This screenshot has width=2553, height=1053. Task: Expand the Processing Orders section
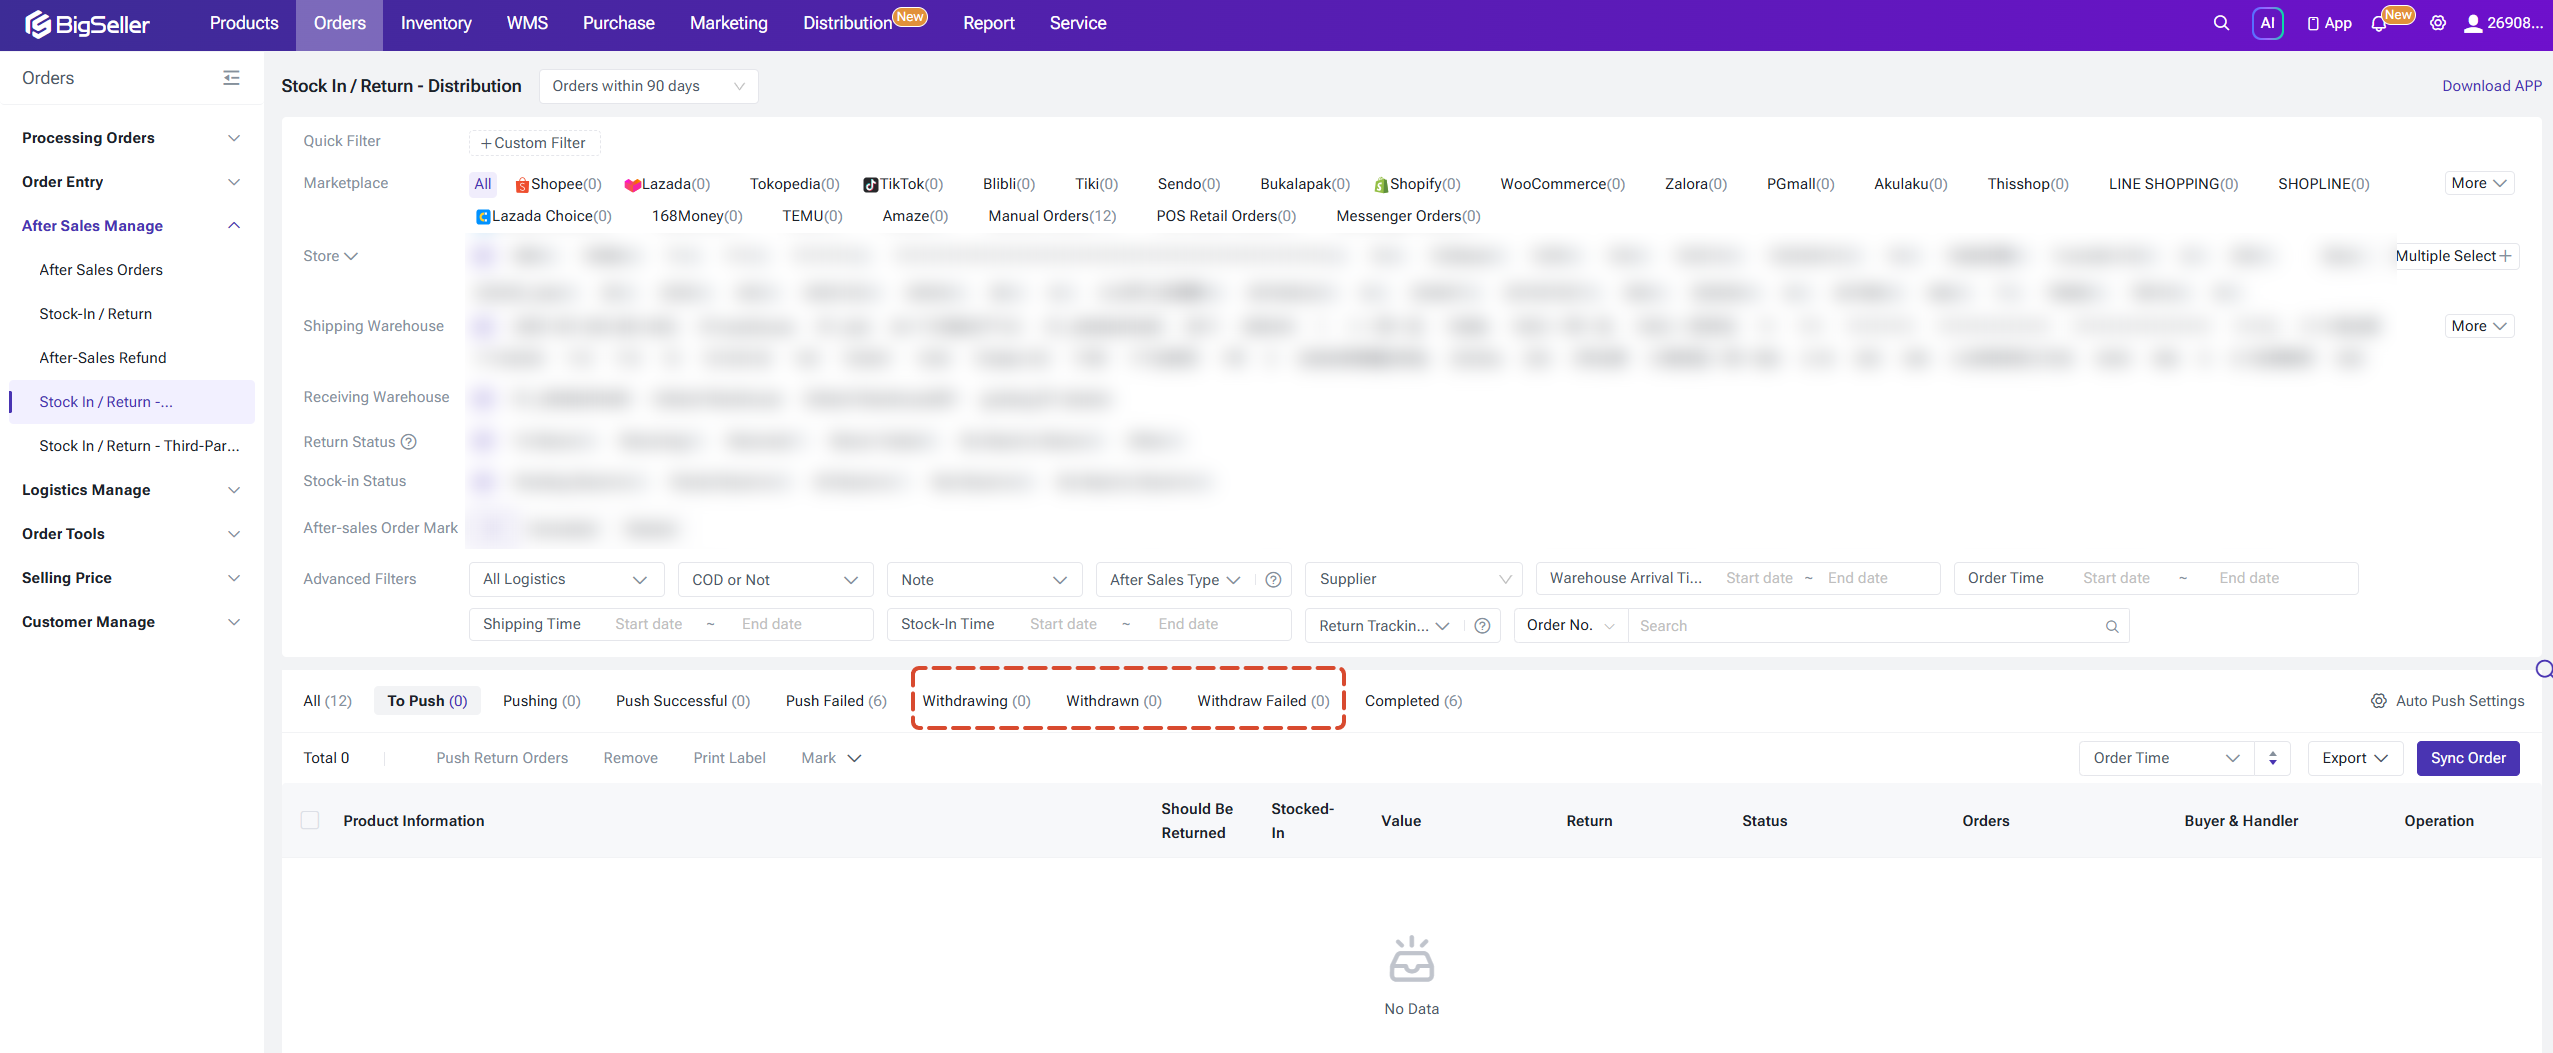(131, 138)
